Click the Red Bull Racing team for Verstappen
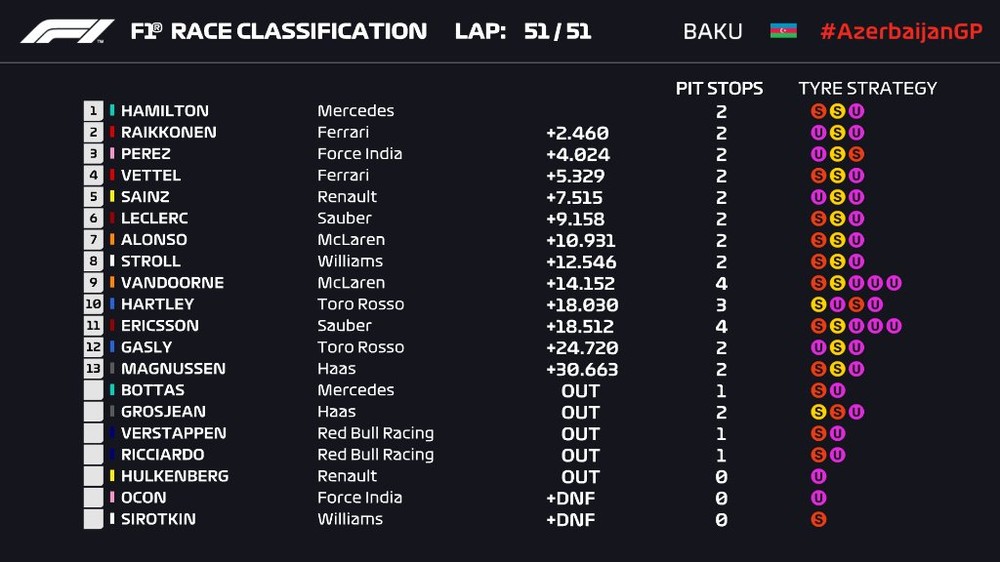Image resolution: width=1000 pixels, height=562 pixels. (375, 433)
